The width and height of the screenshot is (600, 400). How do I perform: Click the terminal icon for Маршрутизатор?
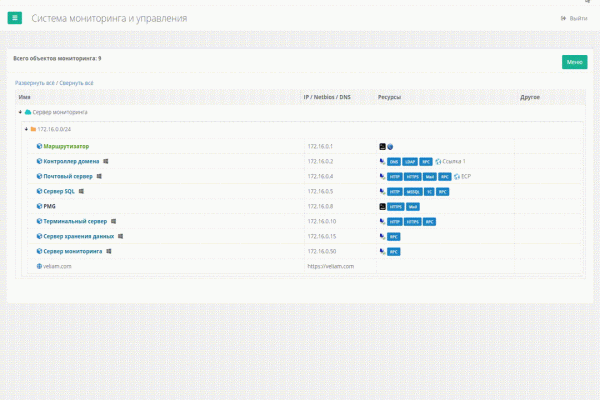click(x=382, y=146)
